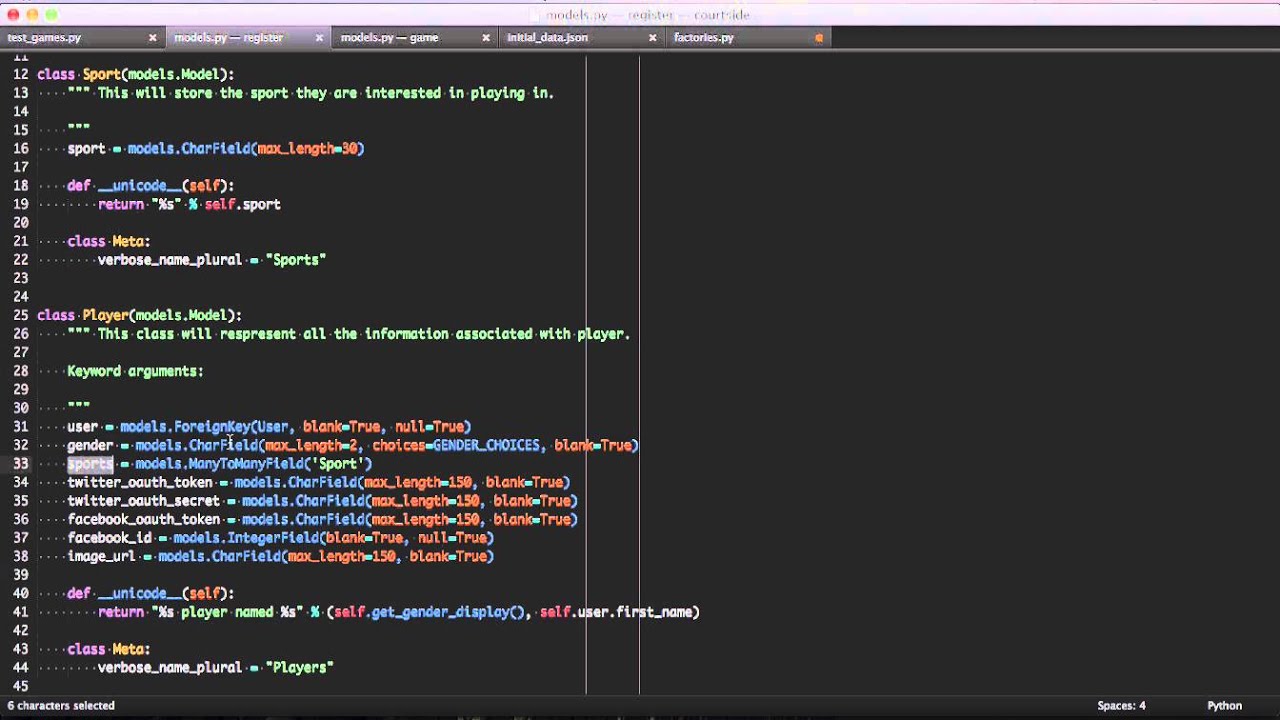Click 'Keyword arguments:' in the docstring
1280x720 pixels.
click(135, 371)
